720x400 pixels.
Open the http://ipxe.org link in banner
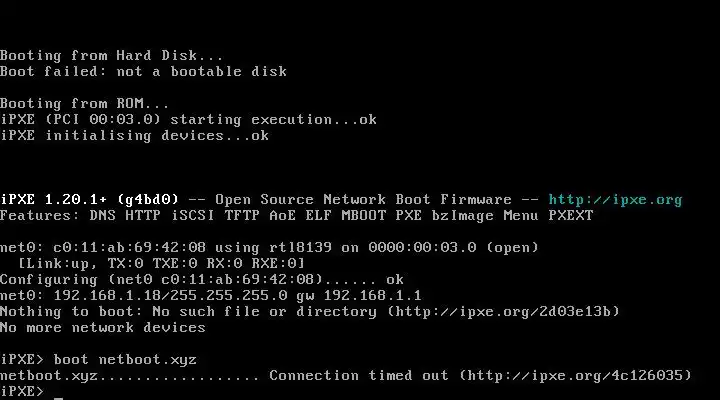coord(615,199)
